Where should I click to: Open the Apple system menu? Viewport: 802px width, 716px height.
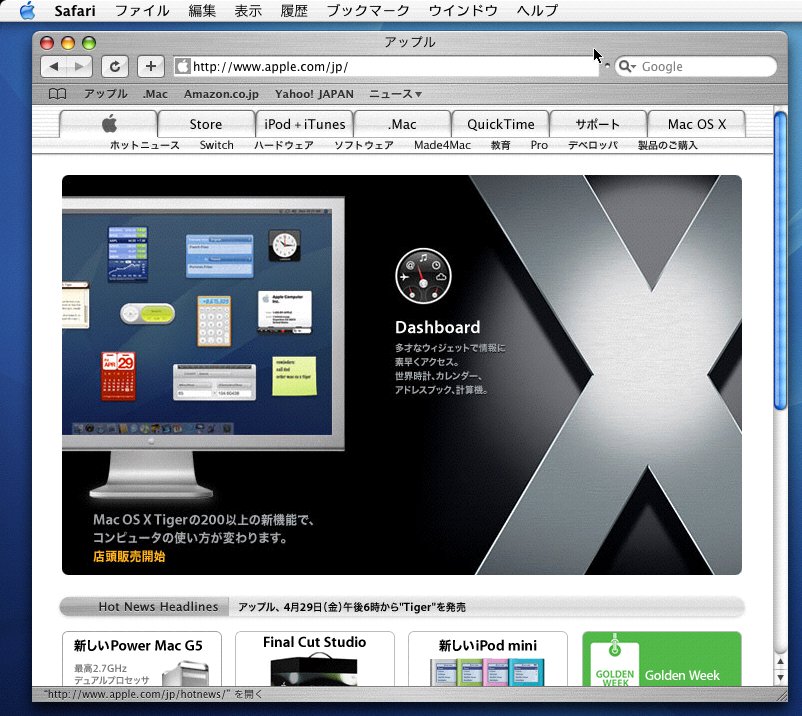tap(27, 10)
